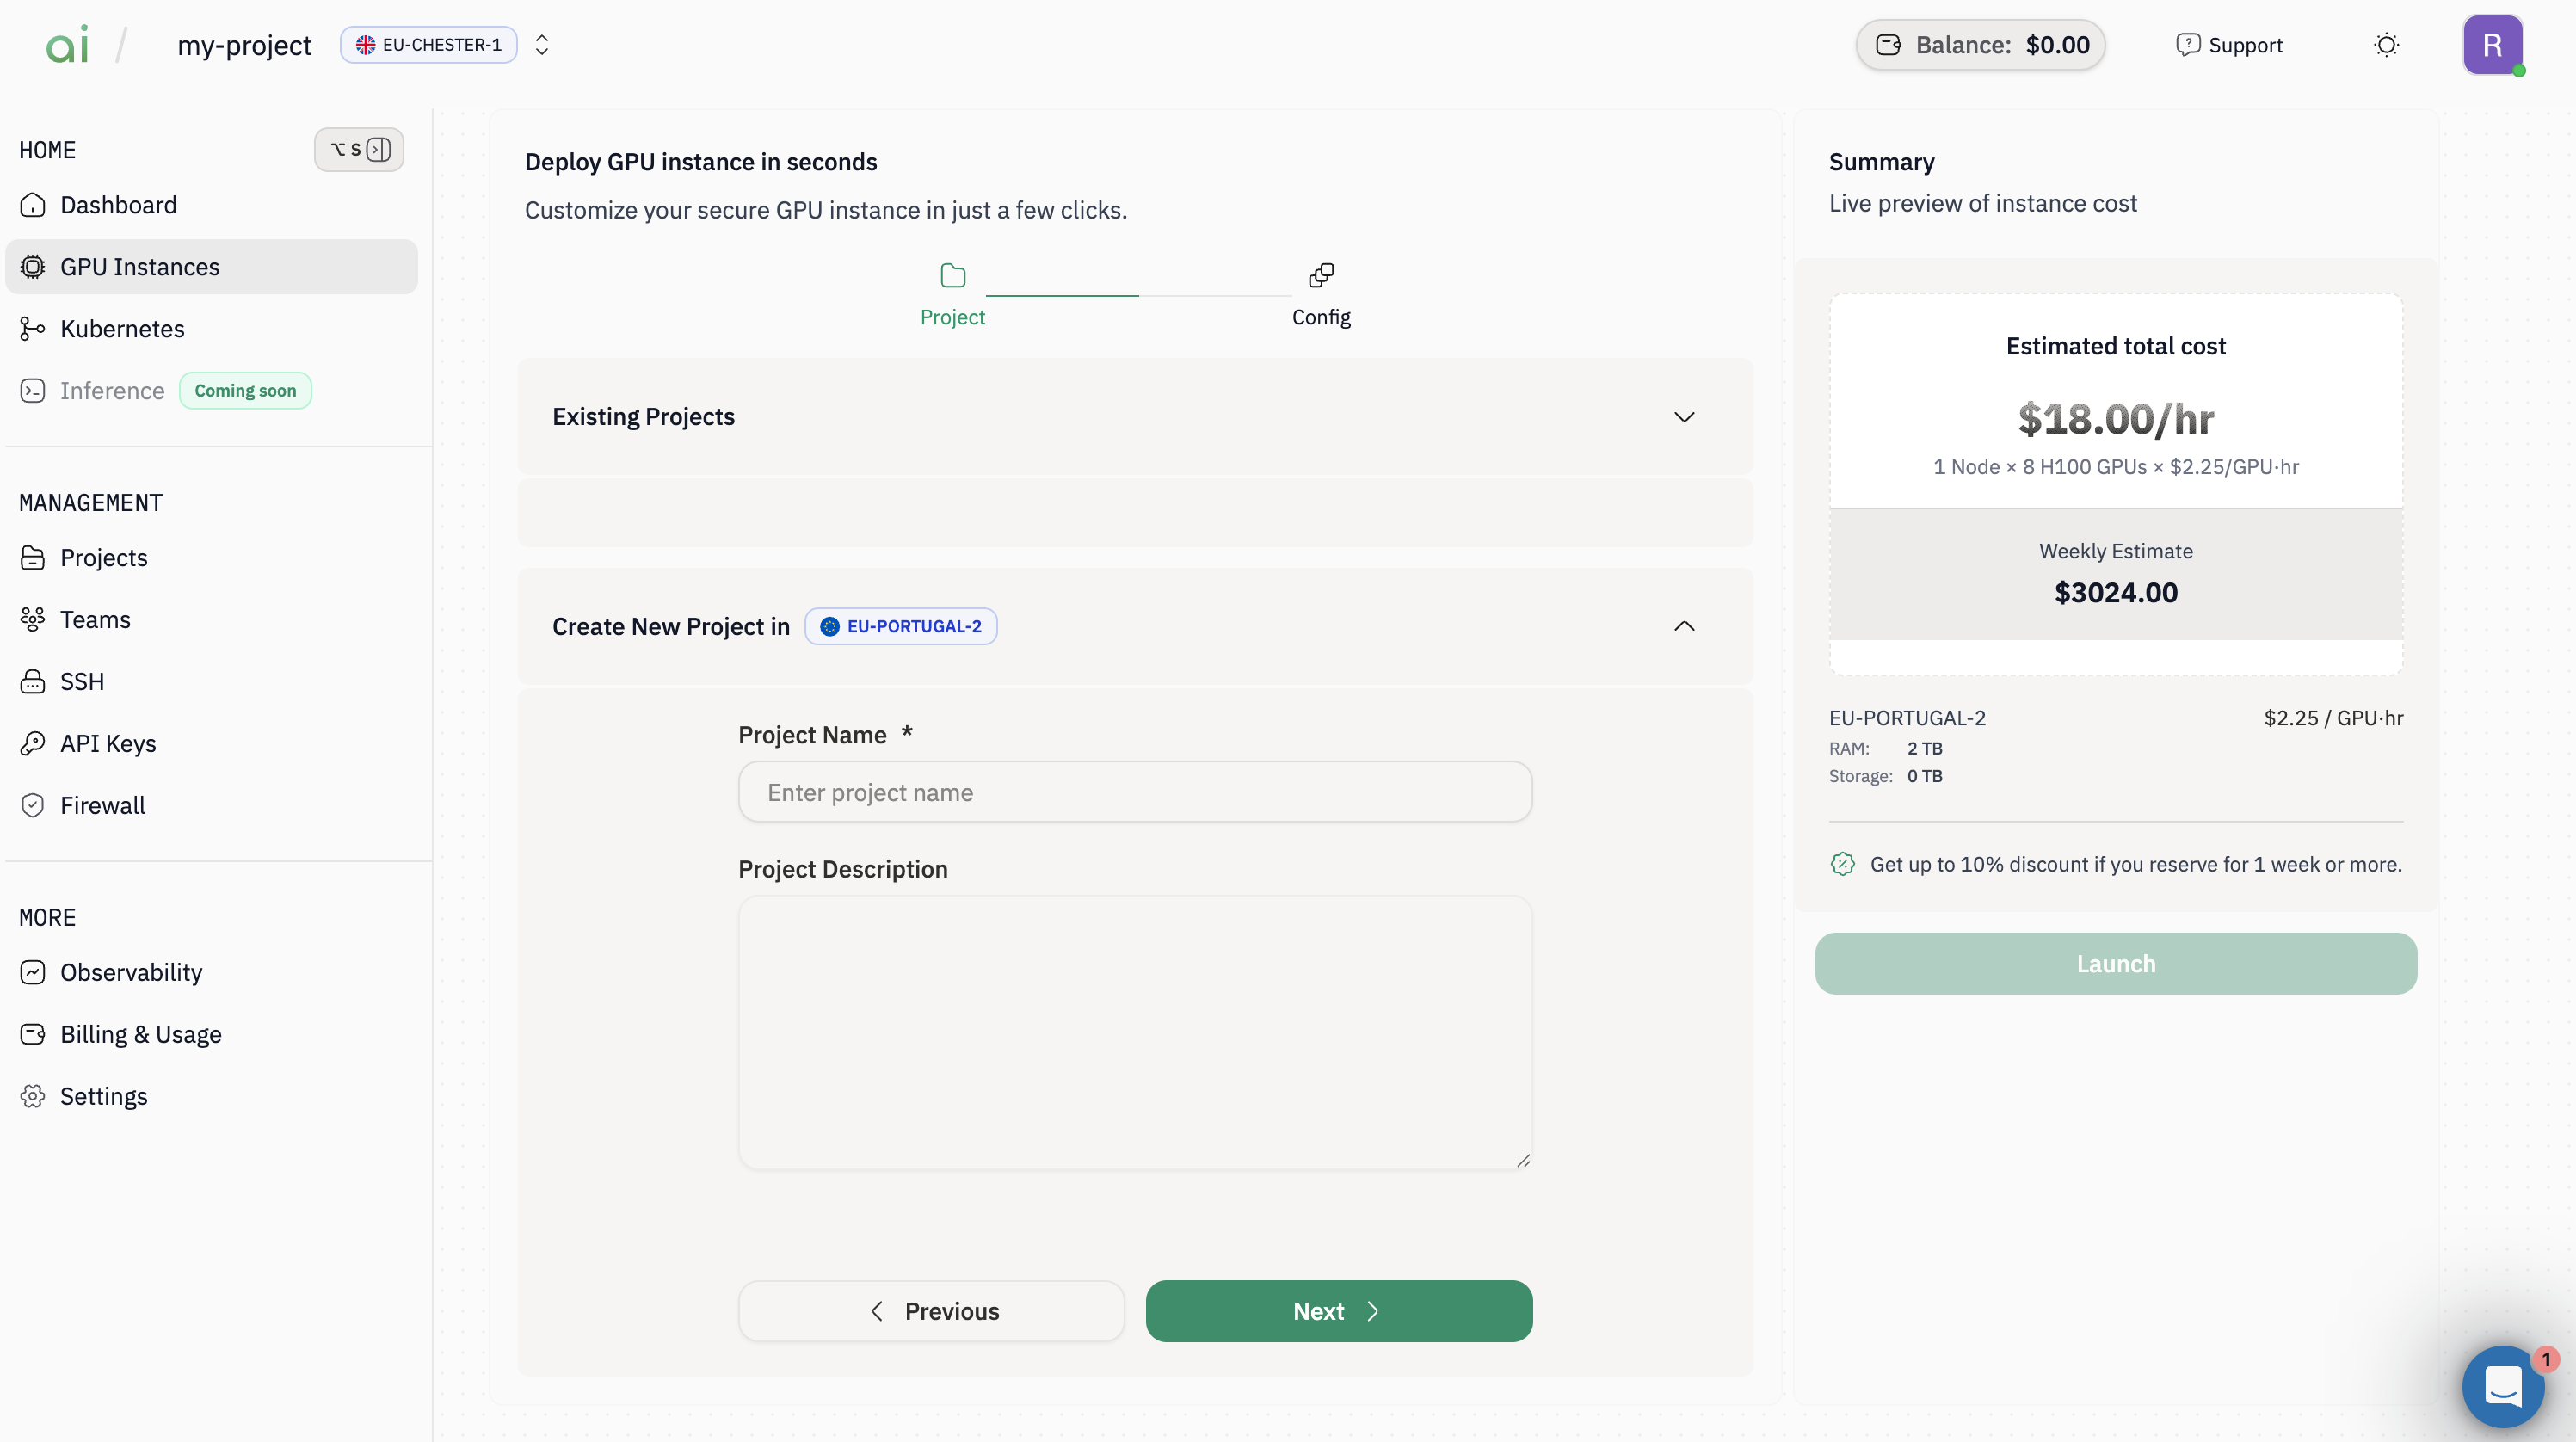Go to the Firewall page
Viewport: 2576px width, 1442px height.
[102, 805]
